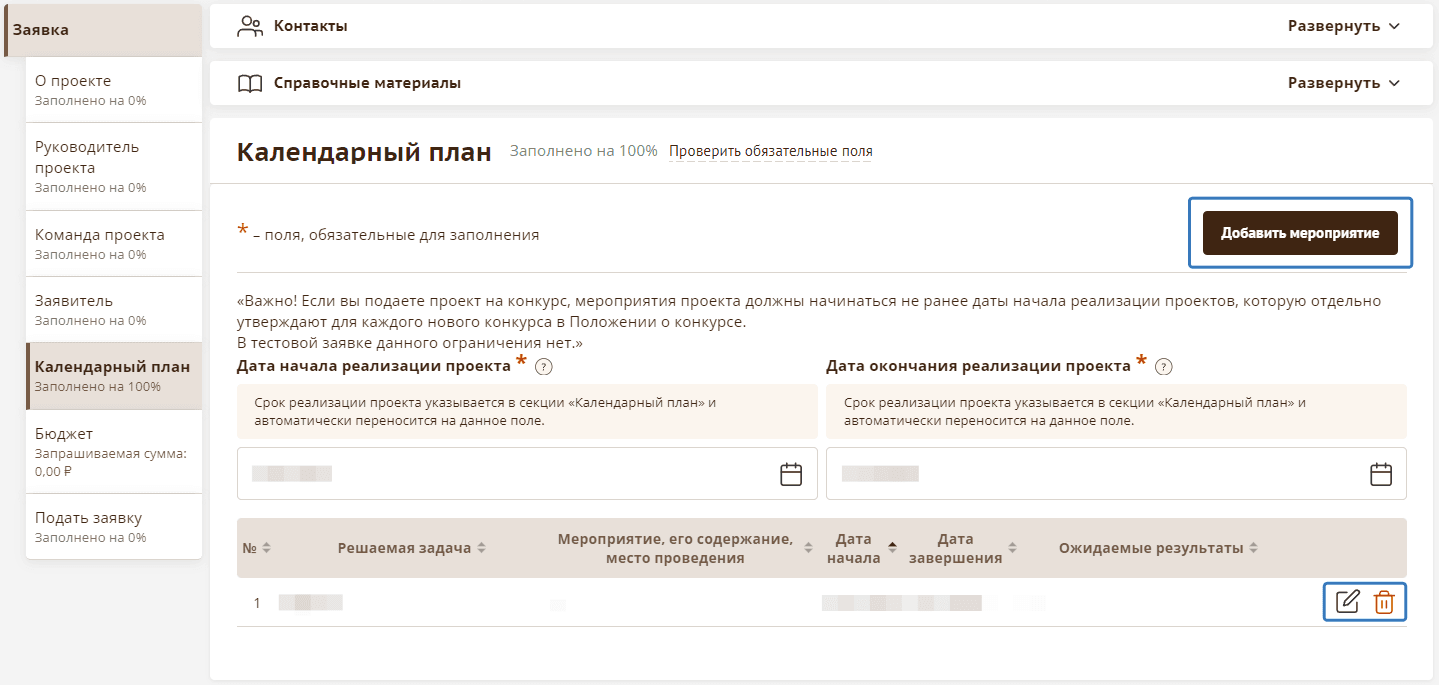Open calendar picker for project start date
This screenshot has height=685, width=1439.
[791, 474]
